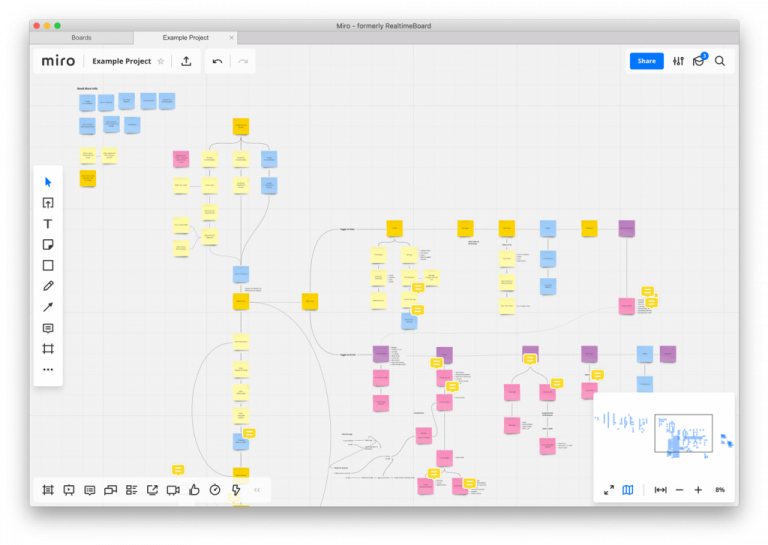The width and height of the screenshot is (768, 545).
Task: Switch to the Boards tab
Action: point(81,38)
